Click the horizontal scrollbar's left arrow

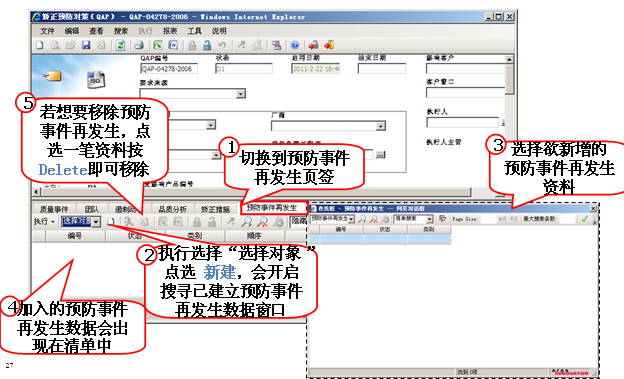[x=36, y=192]
